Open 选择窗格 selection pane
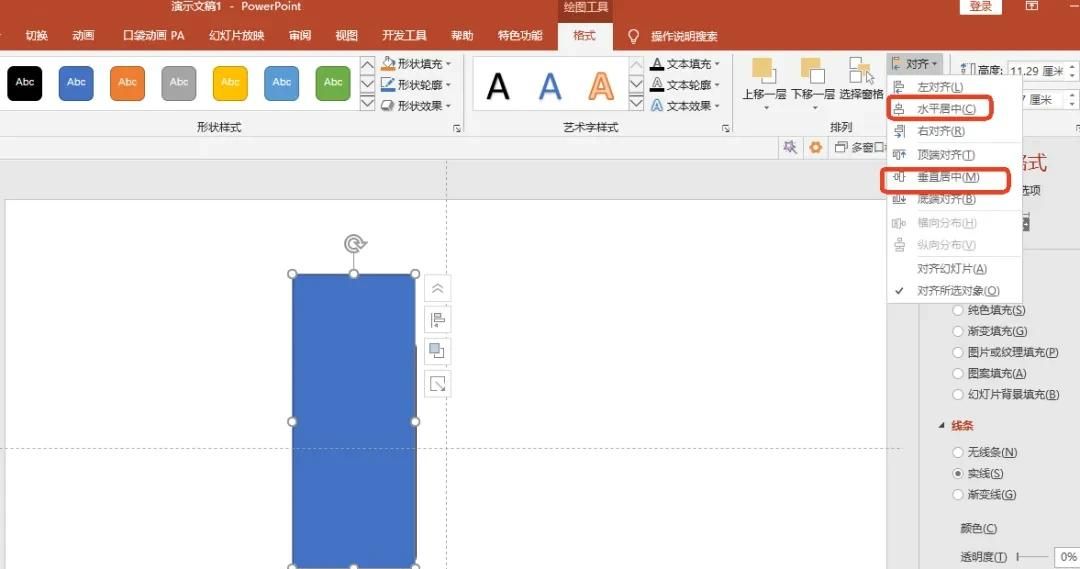Image resolution: width=1080 pixels, height=569 pixels. click(861, 79)
